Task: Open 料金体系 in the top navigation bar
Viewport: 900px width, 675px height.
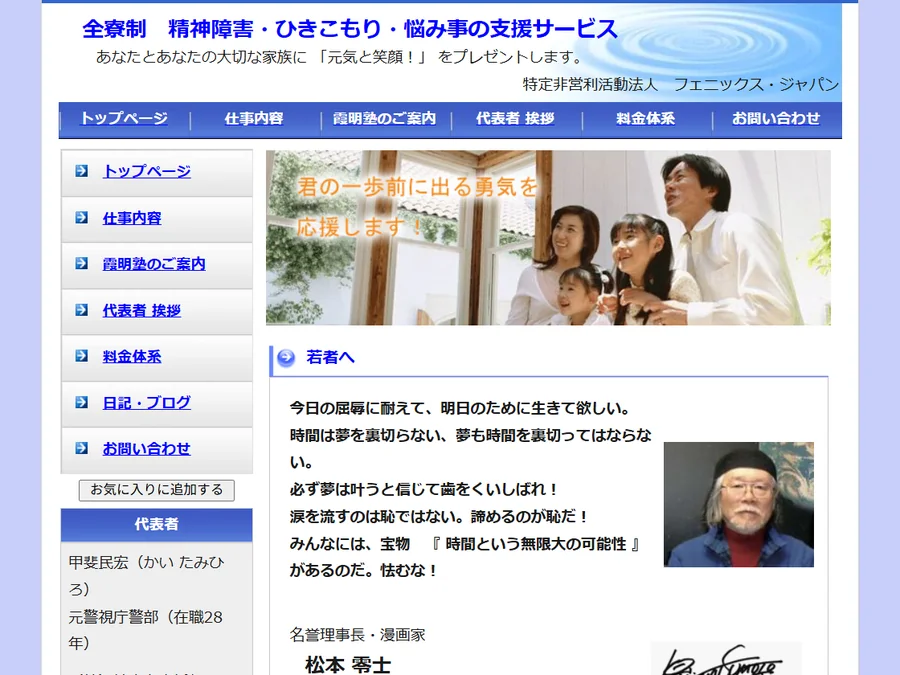Action: (x=645, y=118)
